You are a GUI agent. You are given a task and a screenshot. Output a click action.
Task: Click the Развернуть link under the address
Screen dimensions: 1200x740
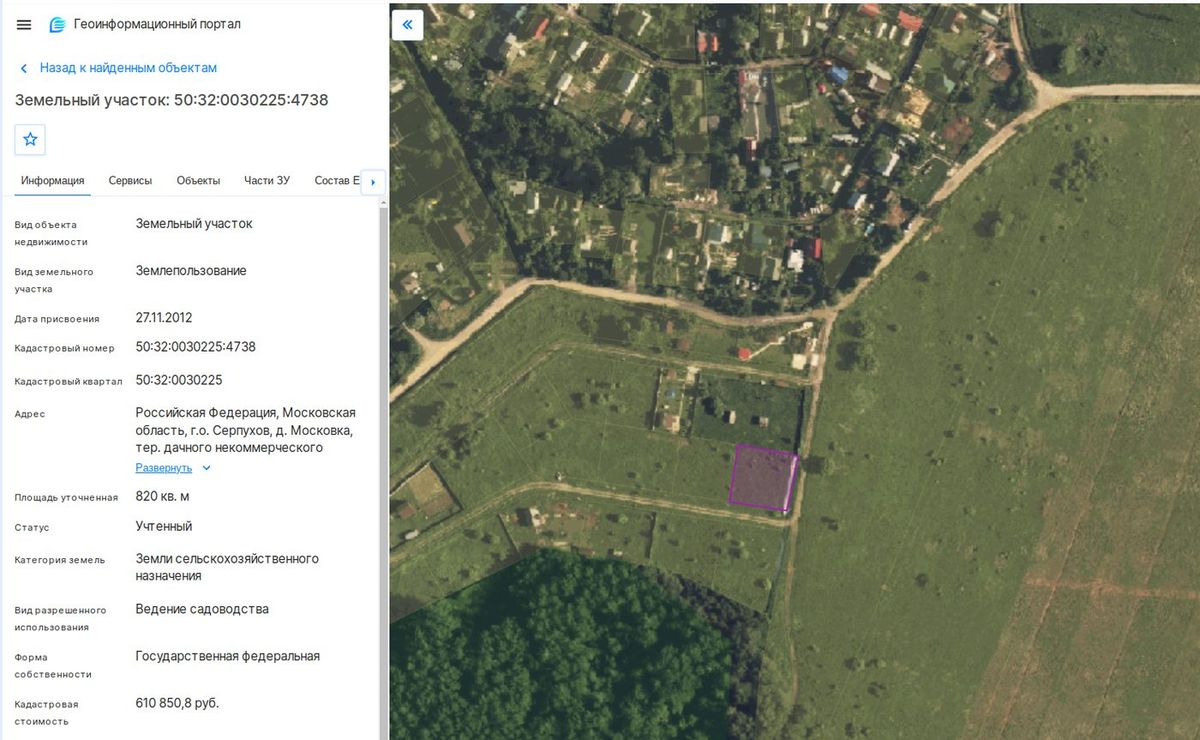coord(164,468)
